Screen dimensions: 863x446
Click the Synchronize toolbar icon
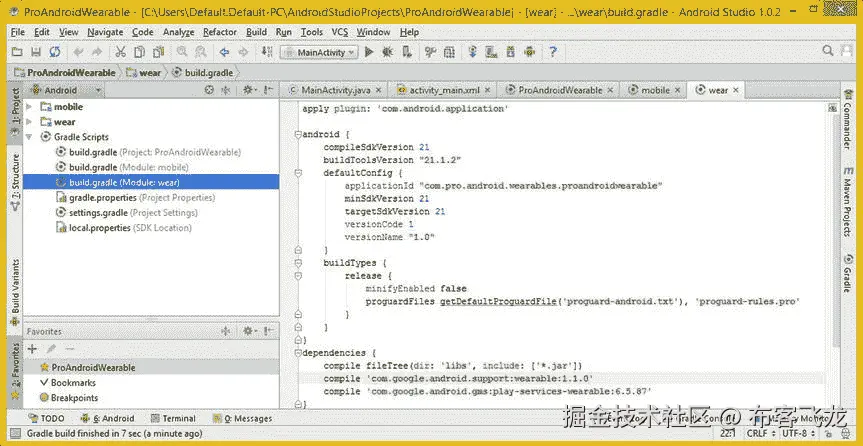(x=54, y=52)
